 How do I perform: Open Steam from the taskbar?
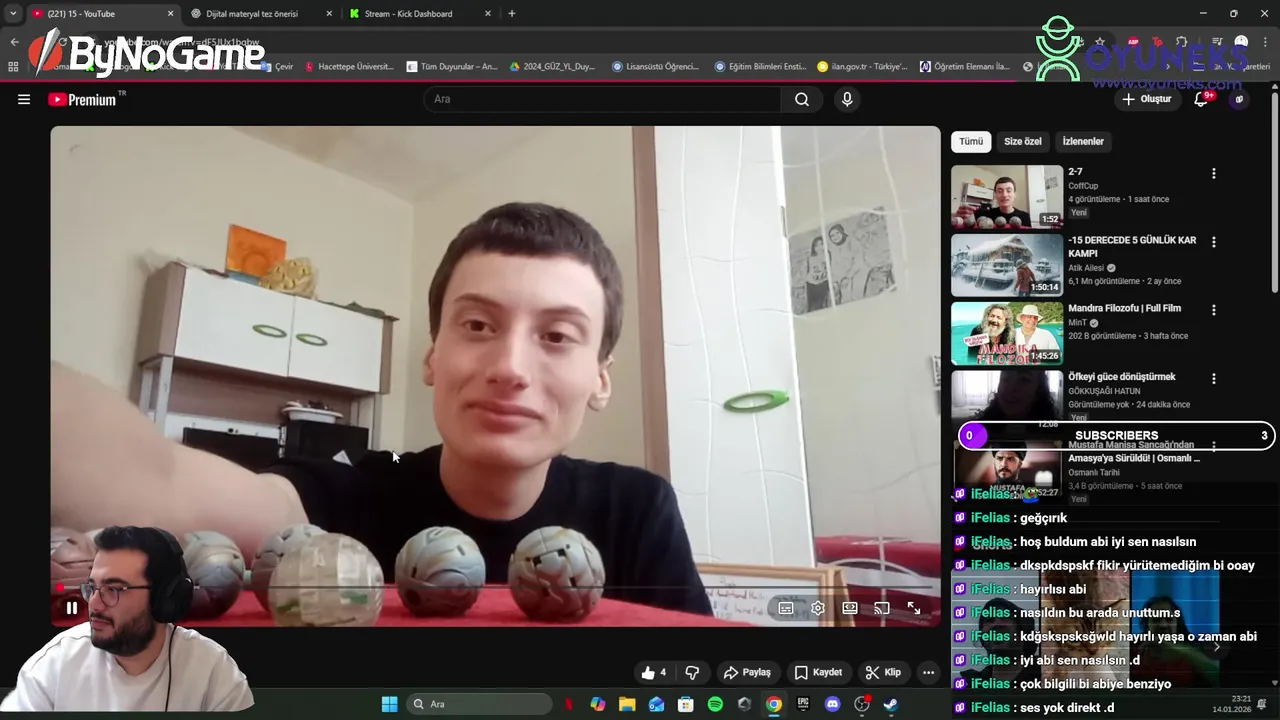click(x=890, y=704)
